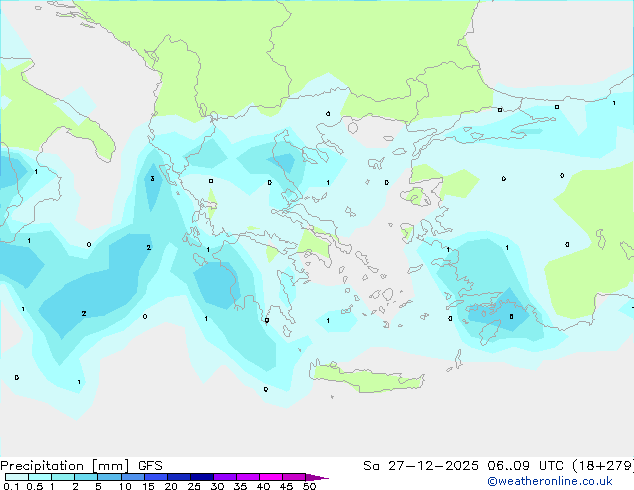Click the island of Crete on the map

(367, 378)
